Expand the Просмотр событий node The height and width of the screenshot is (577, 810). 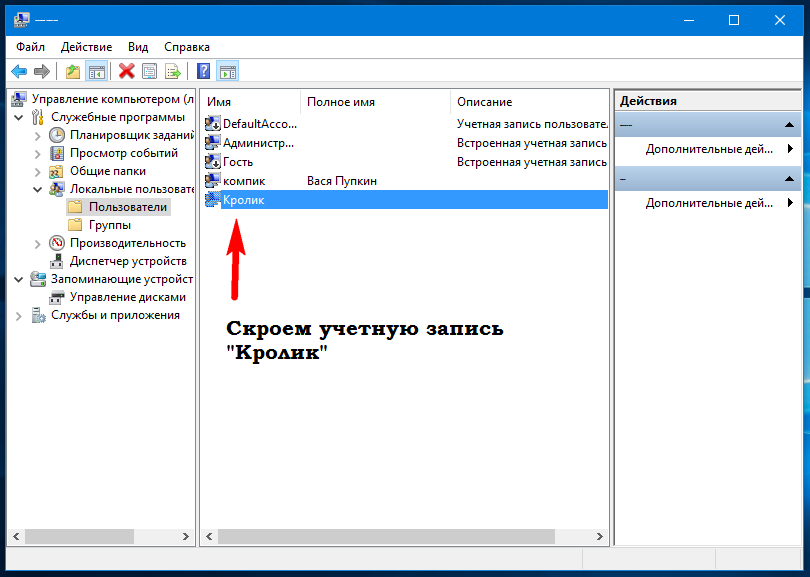pyautogui.click(x=37, y=154)
